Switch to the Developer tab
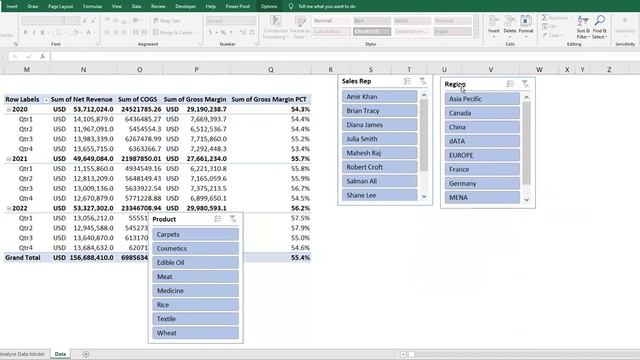Viewport: 640px width, 360px height. pyautogui.click(x=185, y=6)
